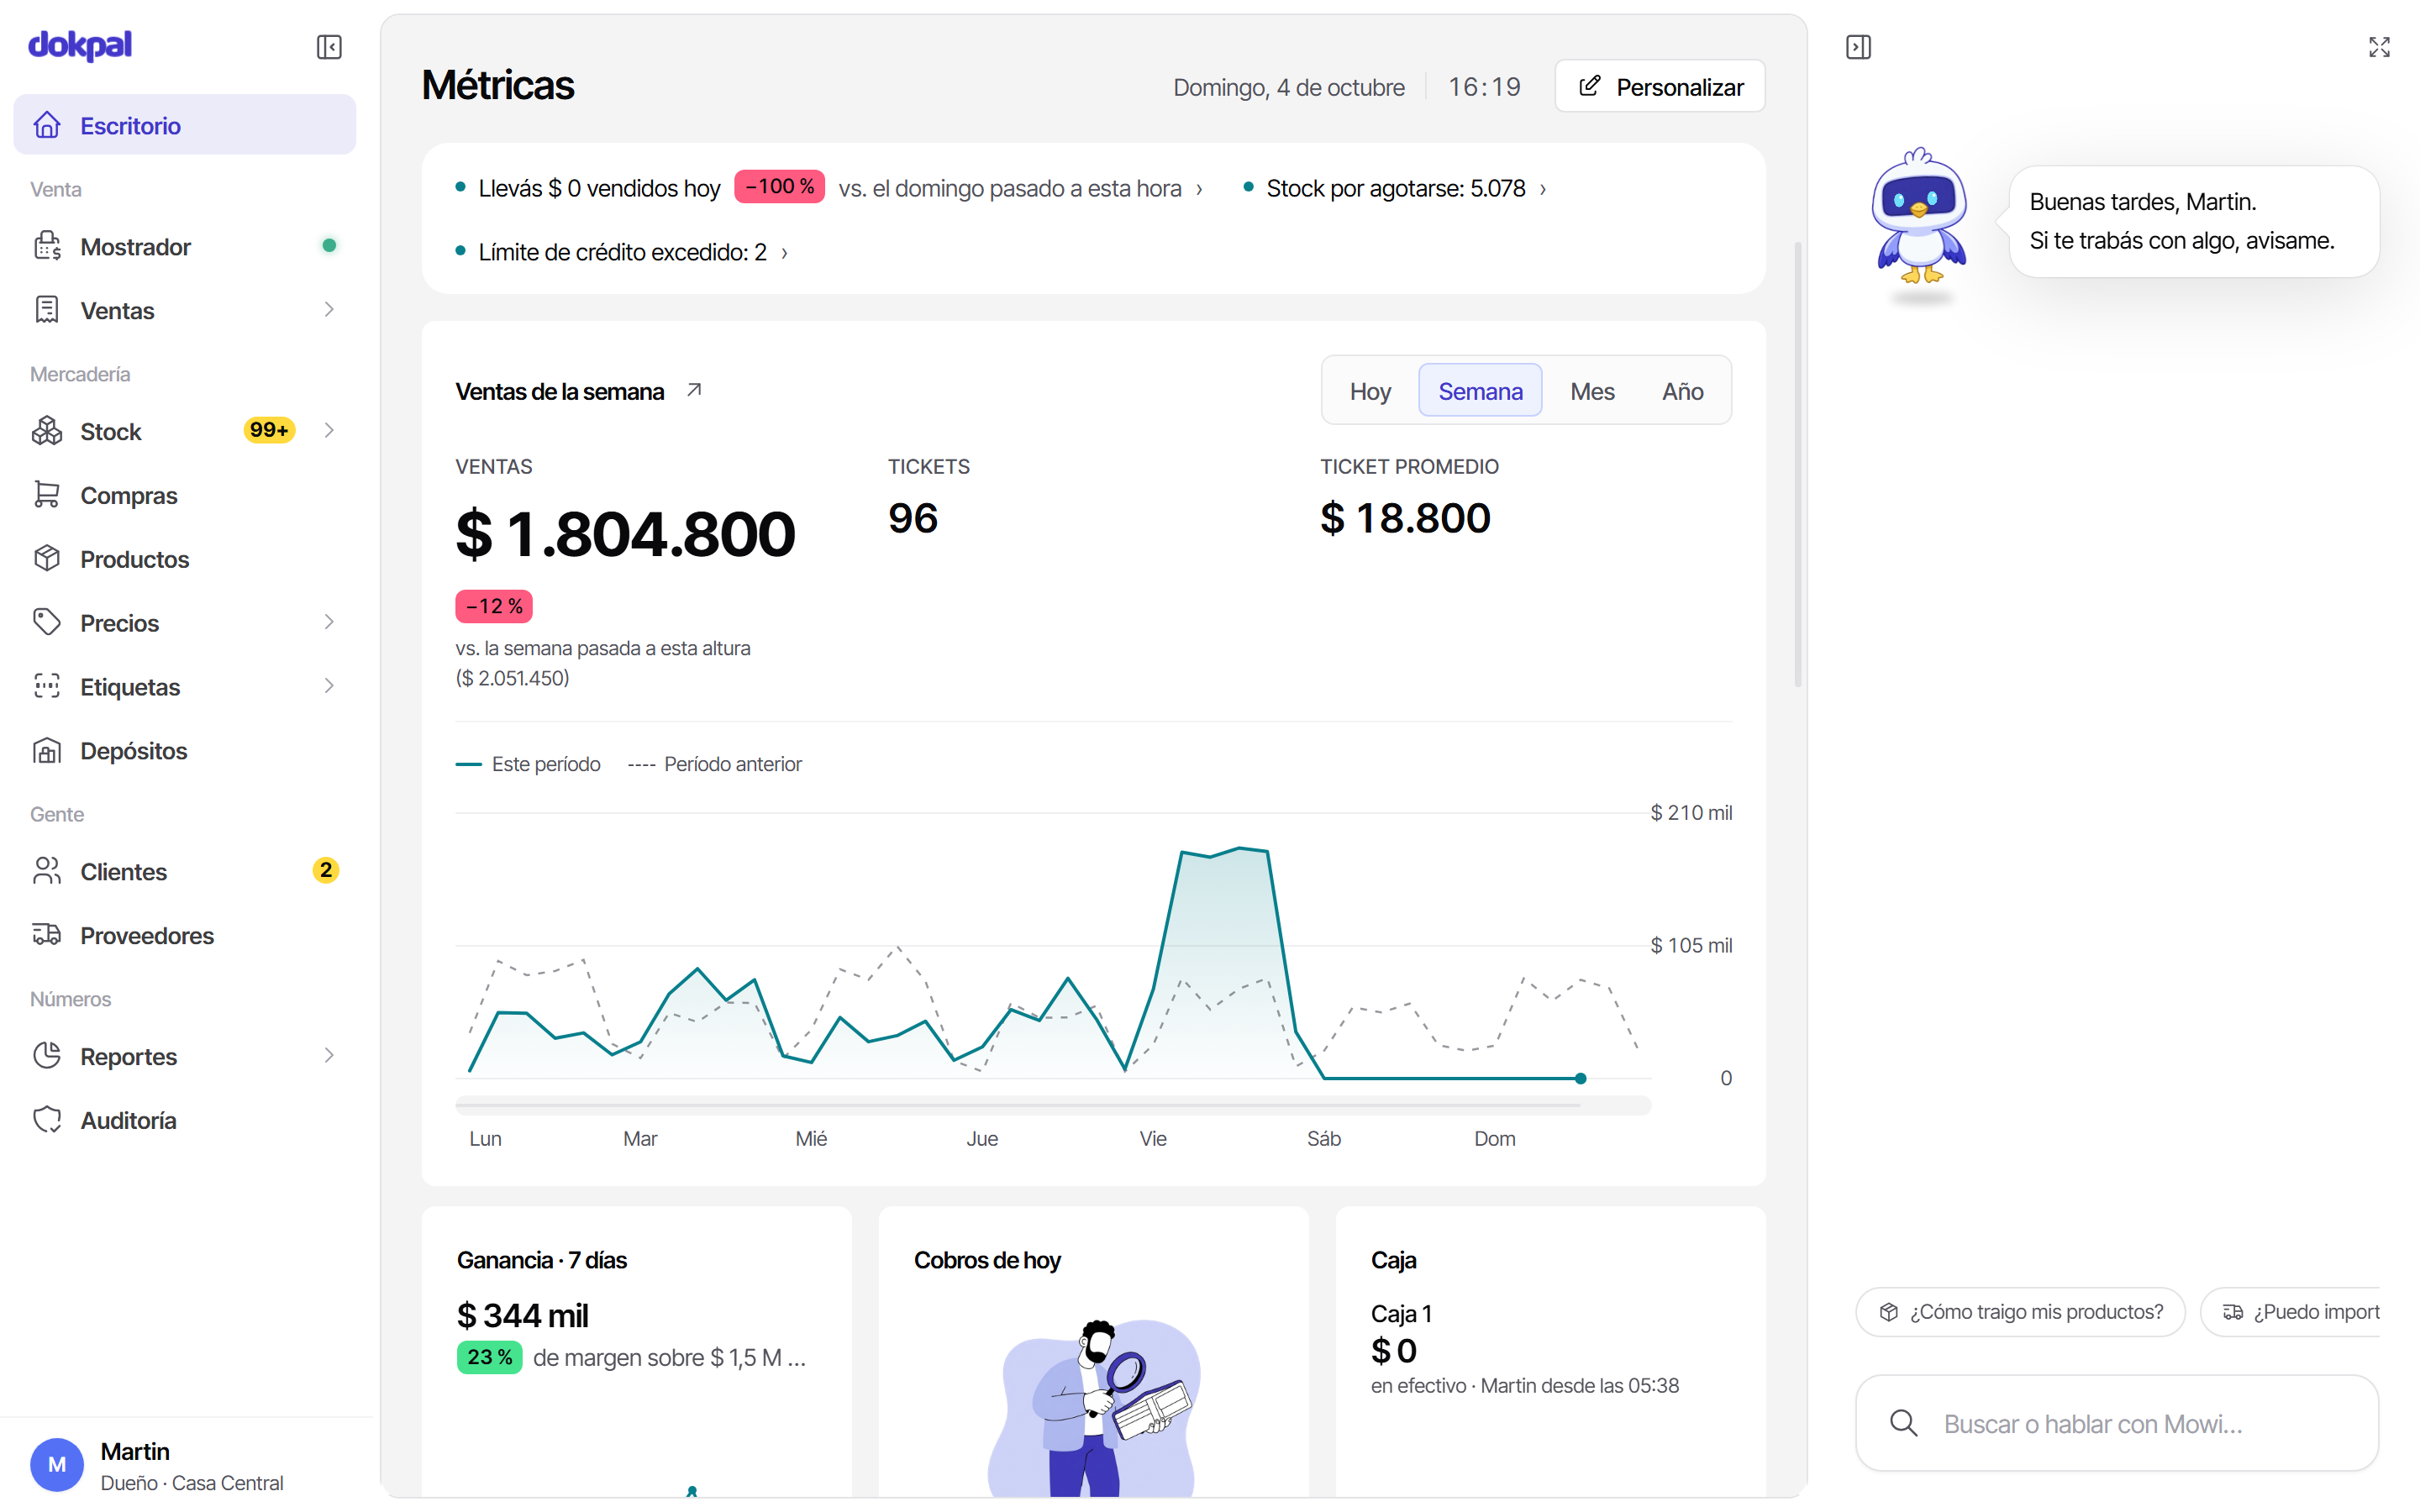Click the Escritorio home icon
Image resolution: width=2420 pixels, height=1512 pixels.
pos(47,125)
